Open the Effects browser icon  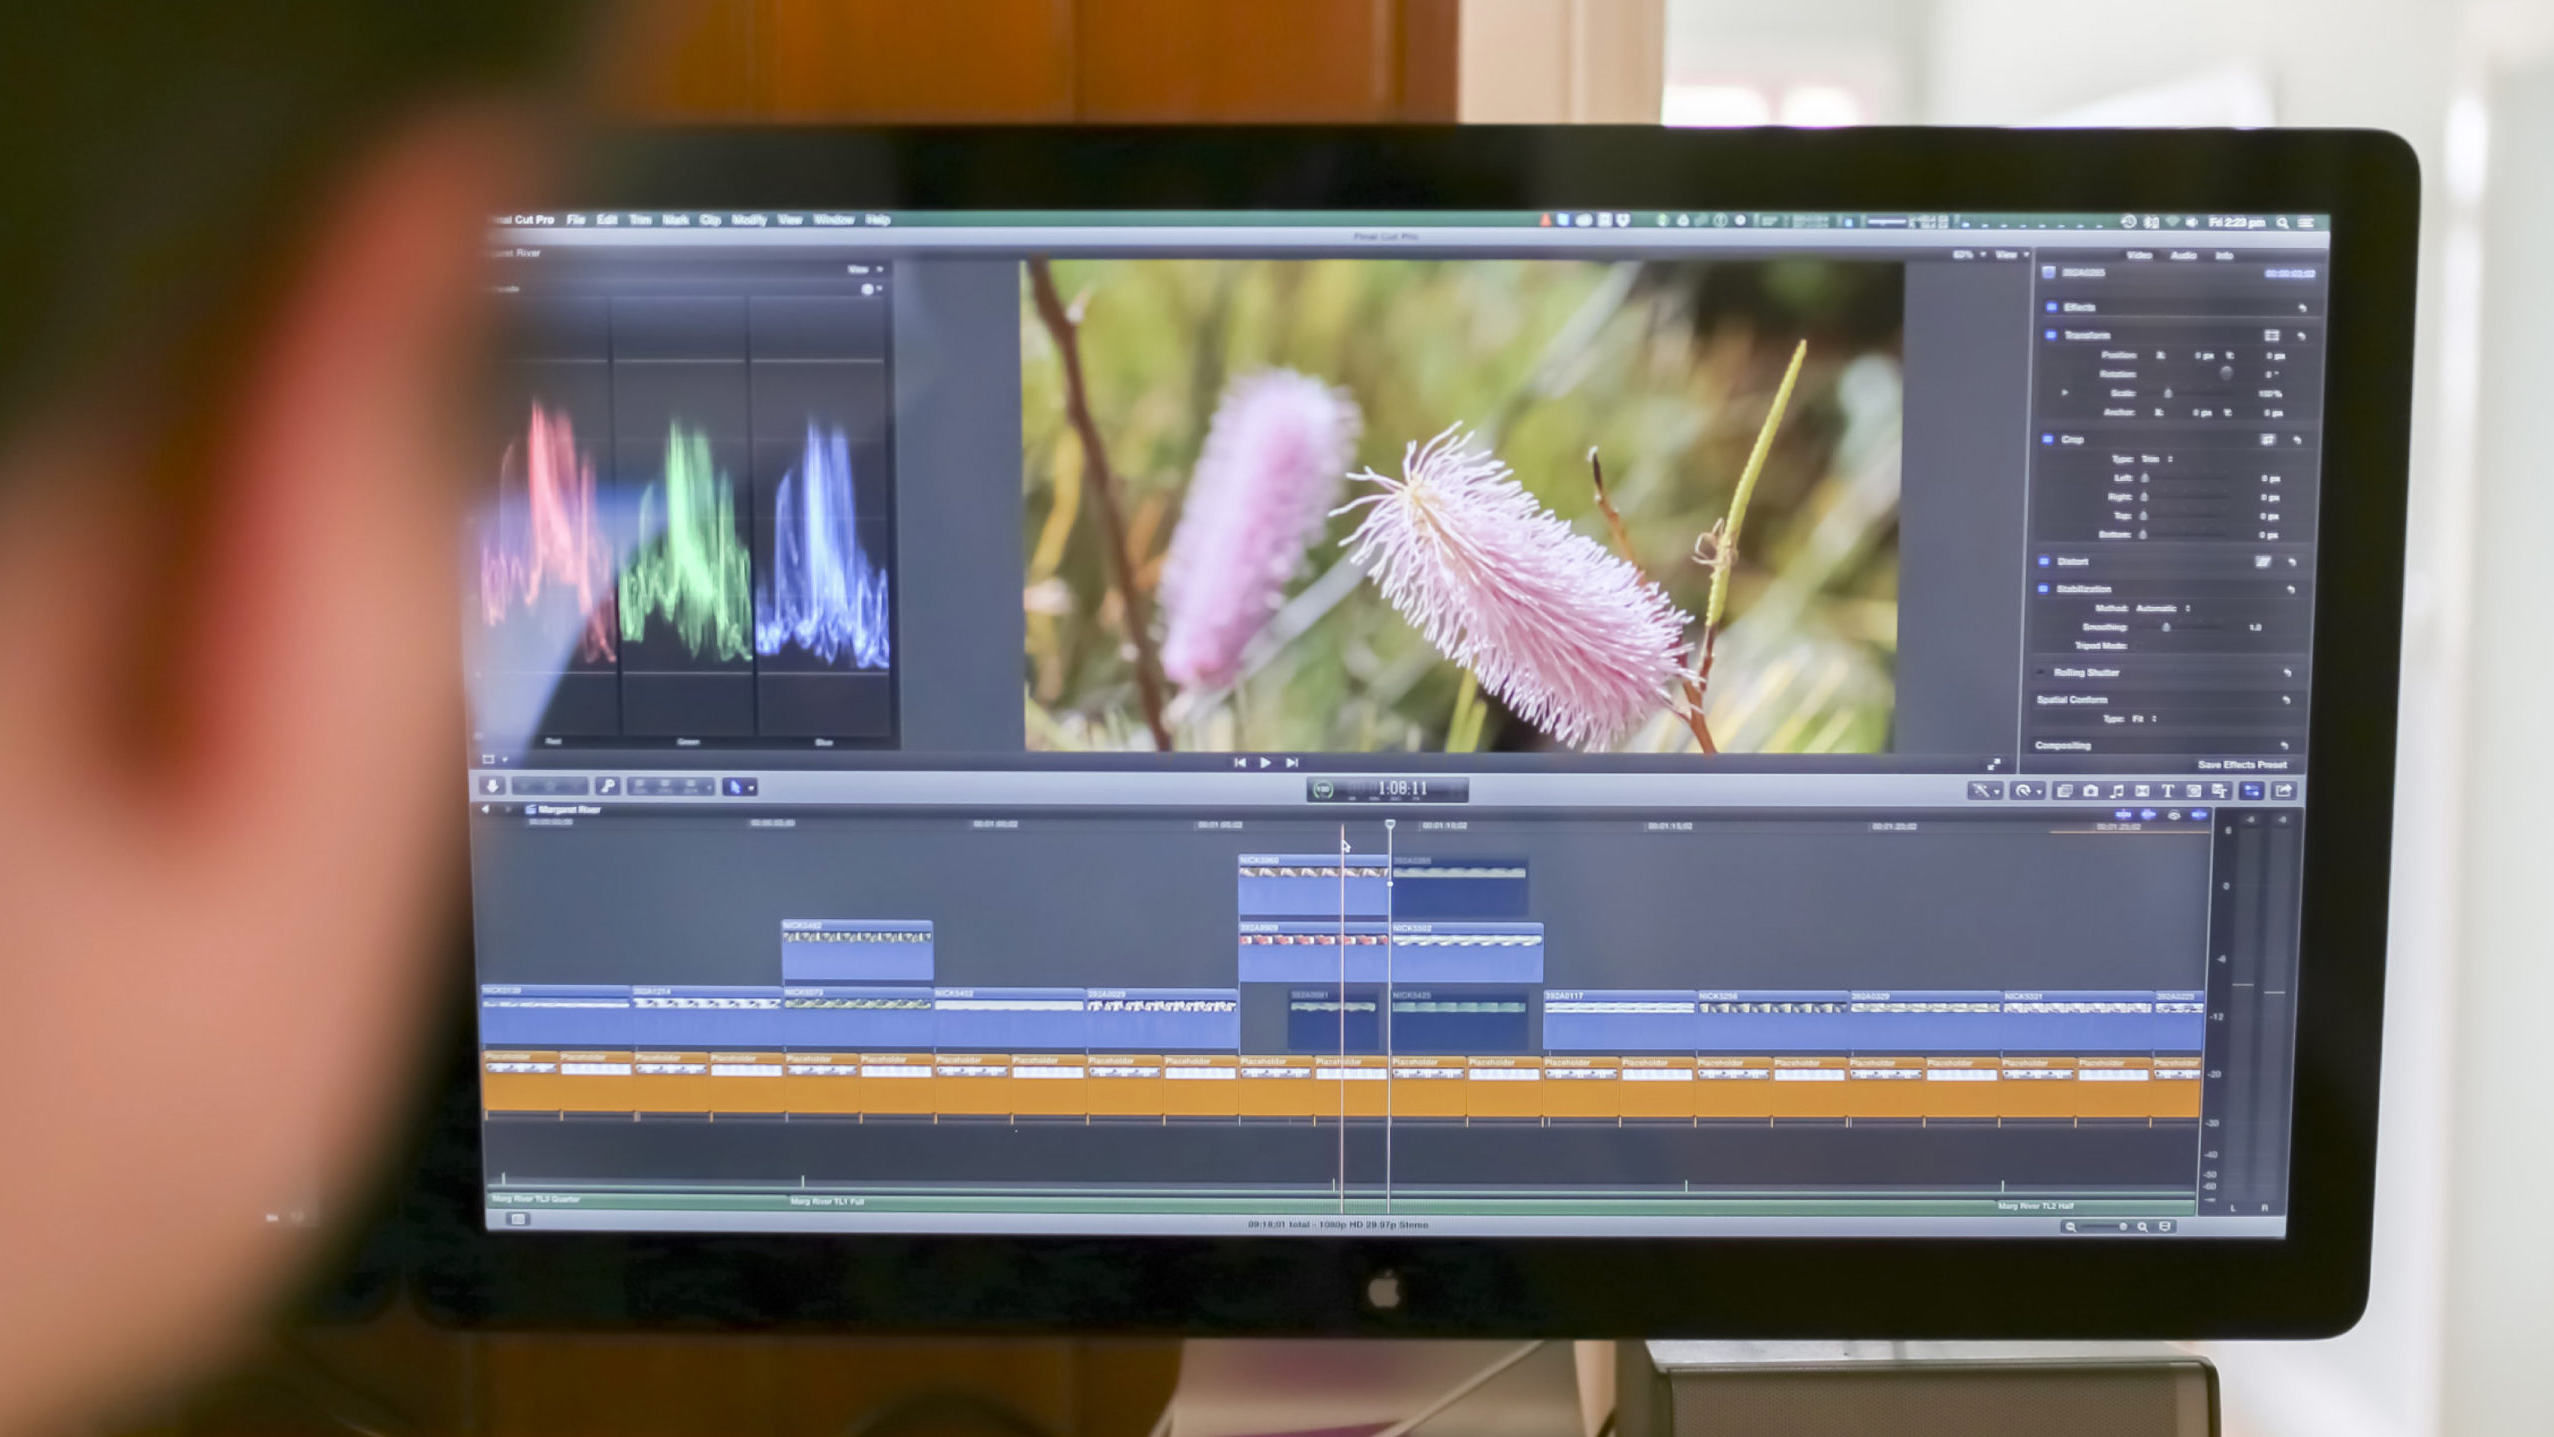[2064, 790]
